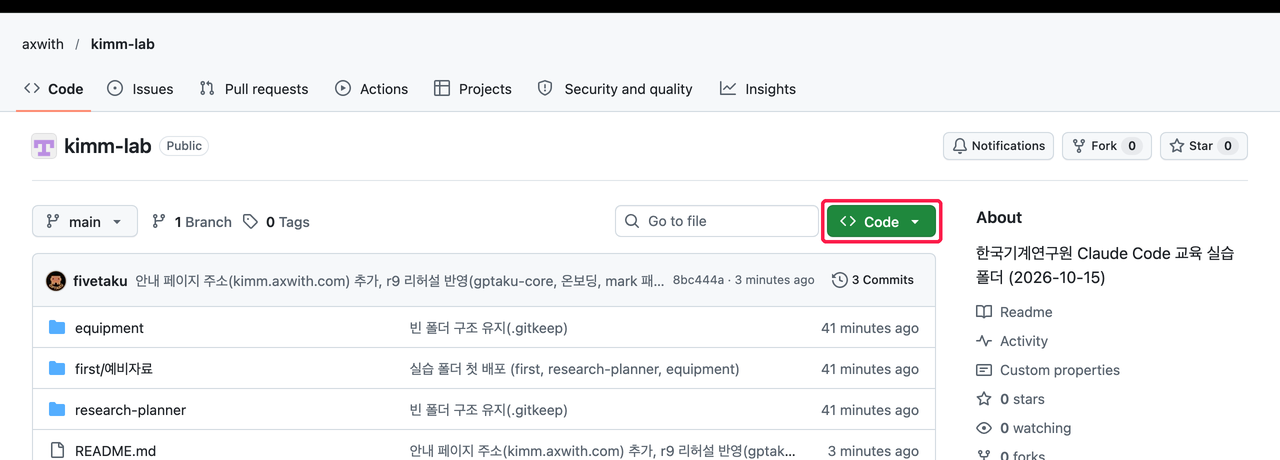Click the icon beside Custom properties
Viewport: 1280px width, 460px height.
point(984,370)
